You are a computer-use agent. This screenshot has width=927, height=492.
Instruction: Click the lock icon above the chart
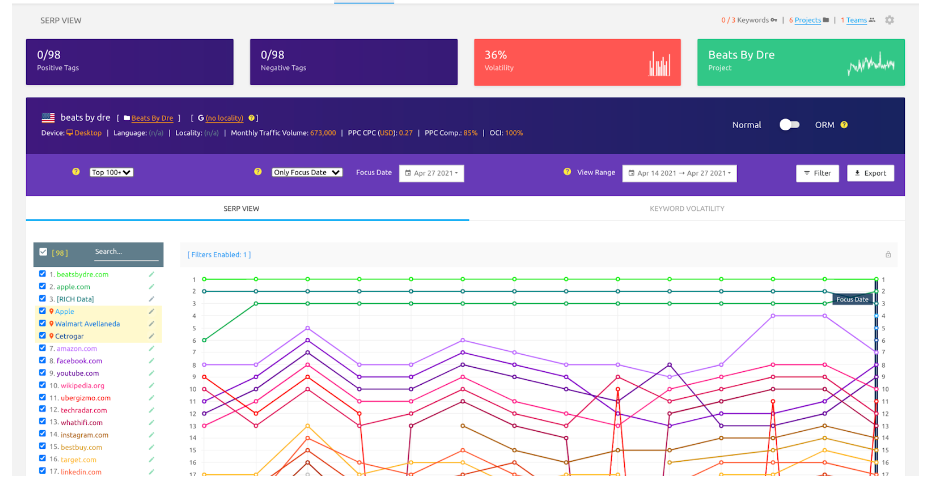888,255
